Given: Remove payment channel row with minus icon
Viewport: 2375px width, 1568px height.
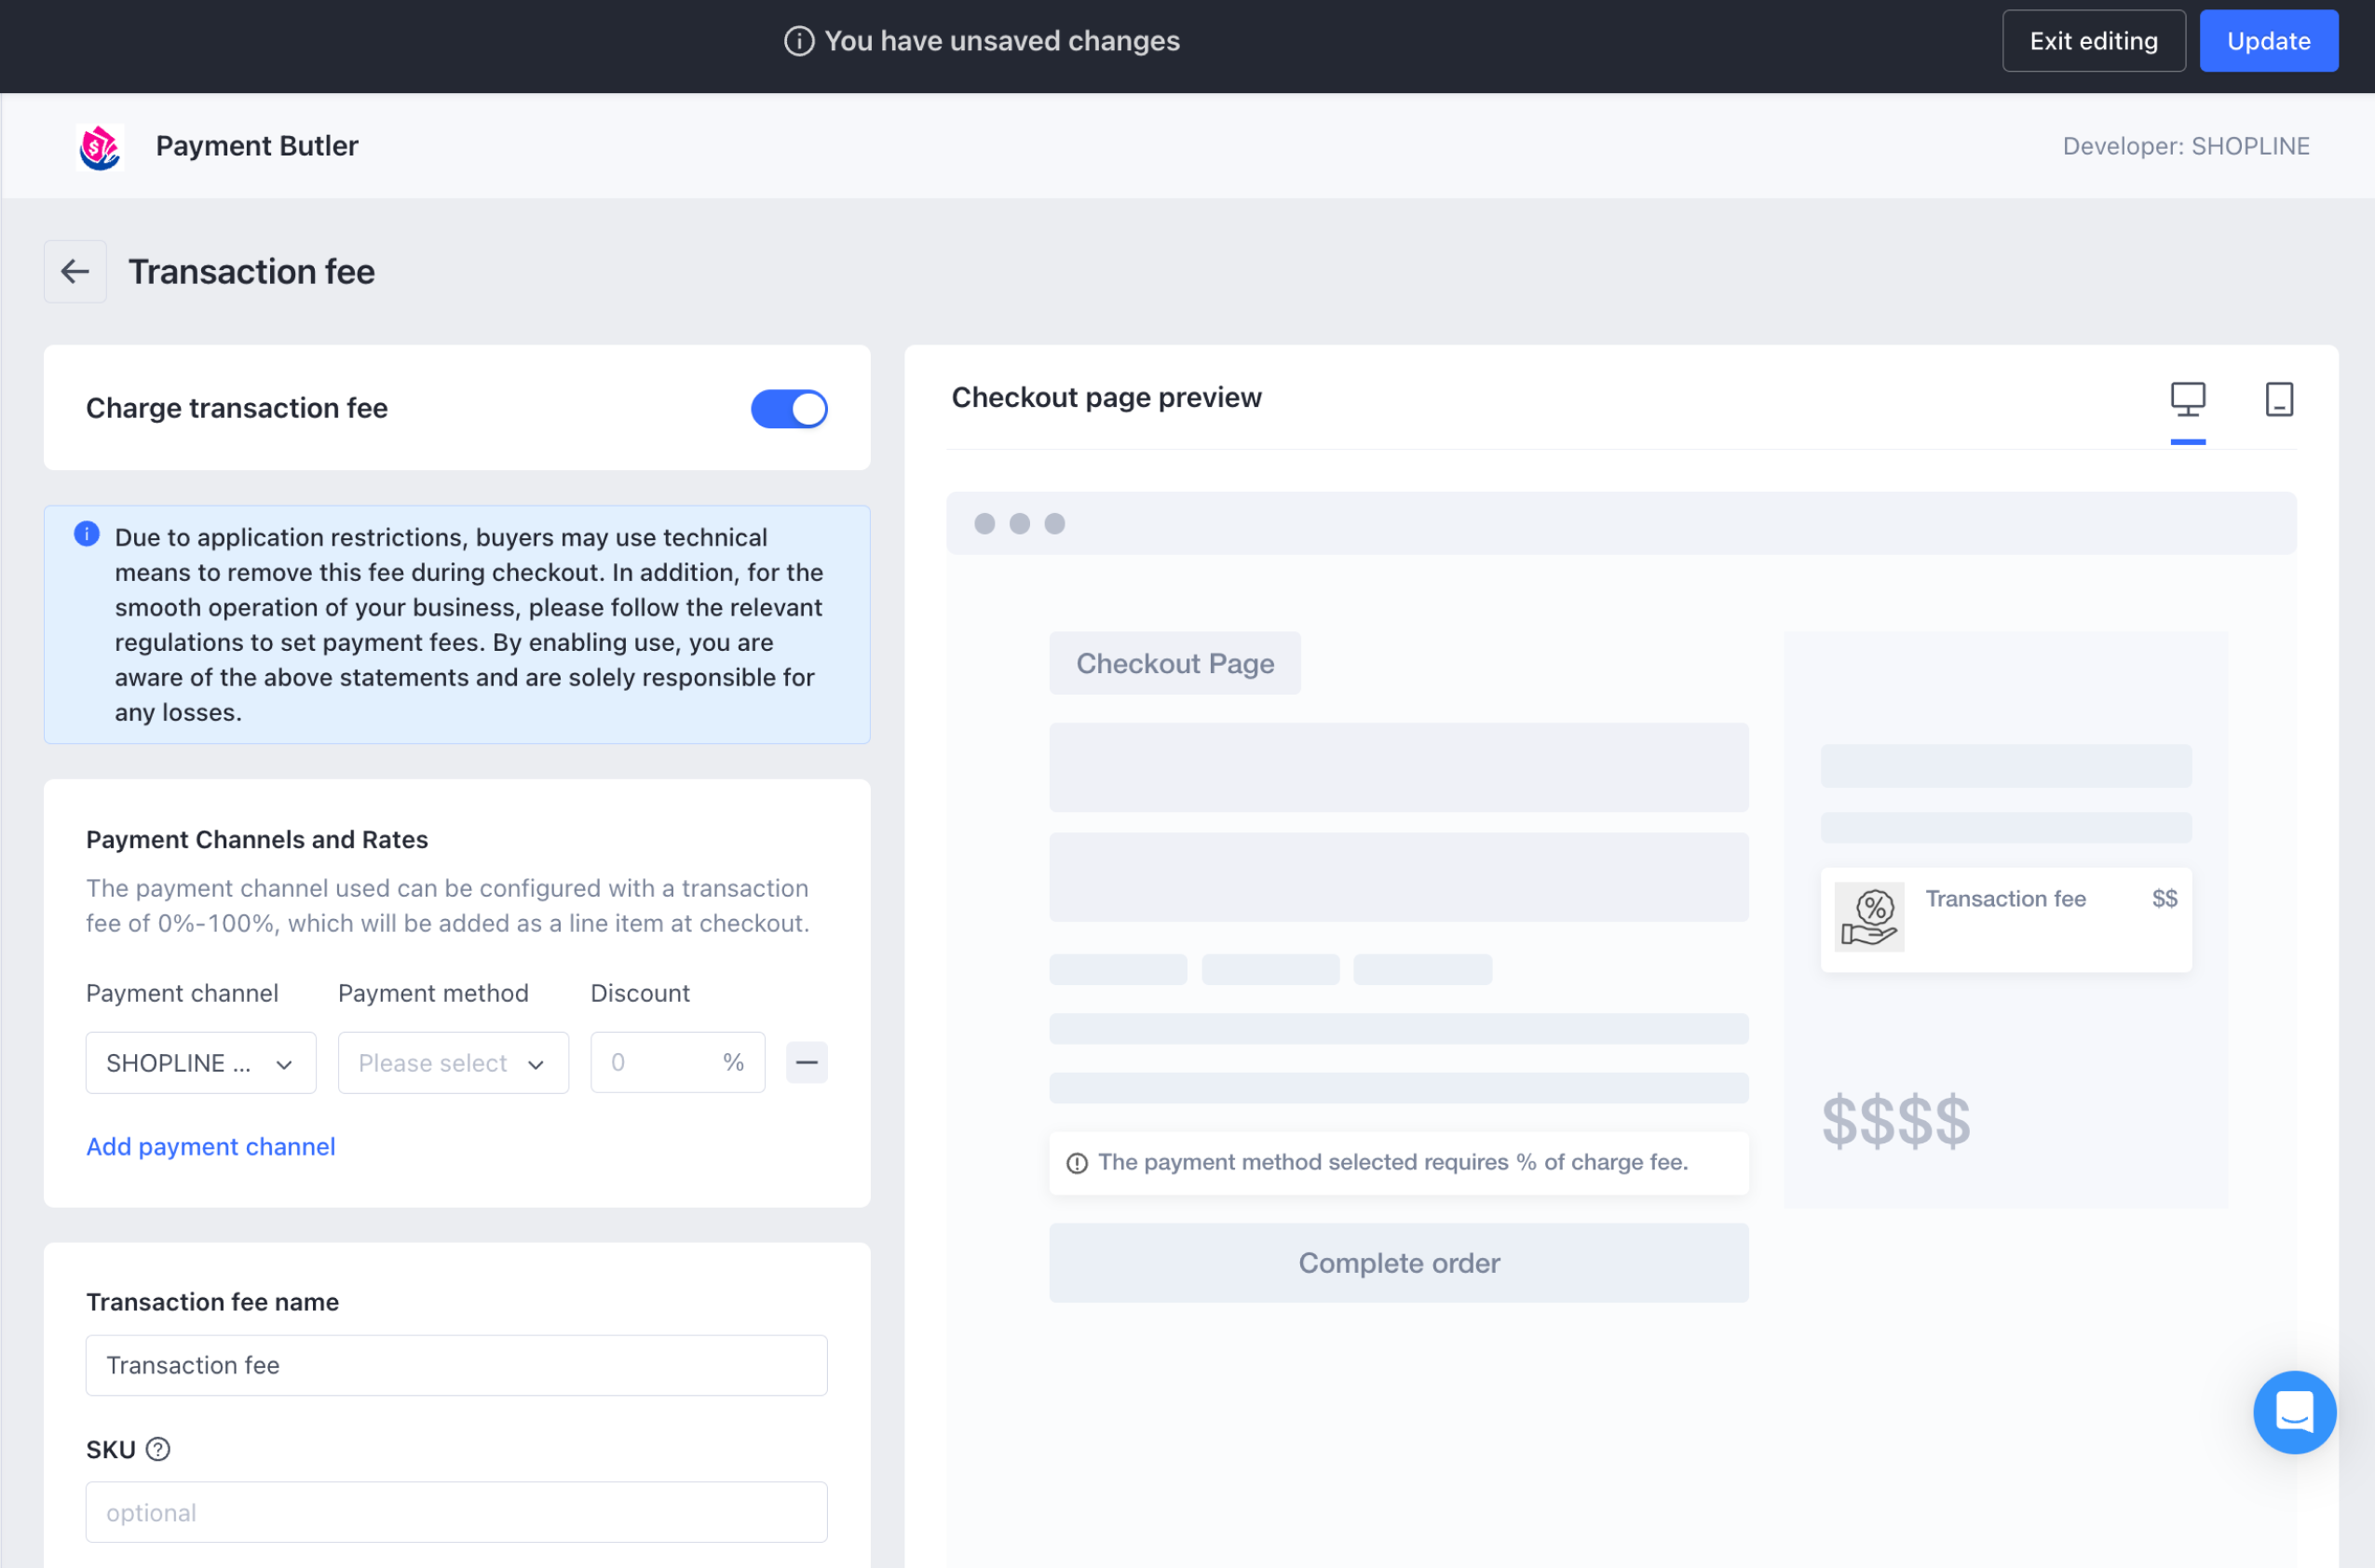Looking at the screenshot, I should (x=806, y=1062).
